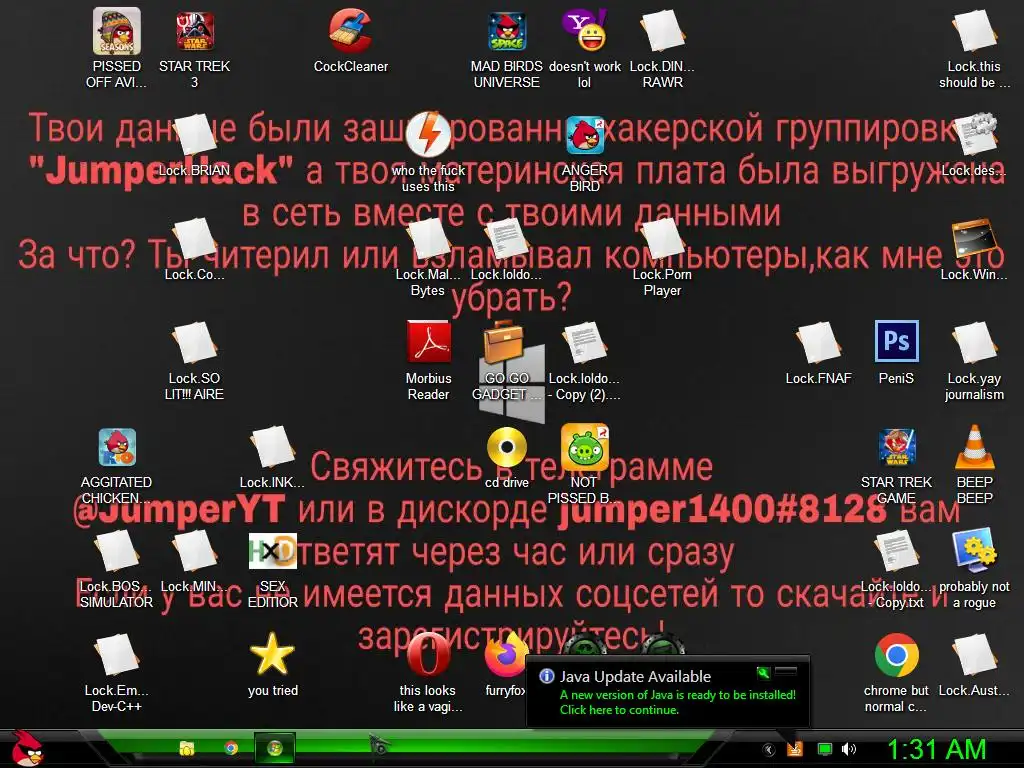Image resolution: width=1024 pixels, height=768 pixels.
Task: Click the green options icon on Java balloon
Action: click(x=763, y=673)
